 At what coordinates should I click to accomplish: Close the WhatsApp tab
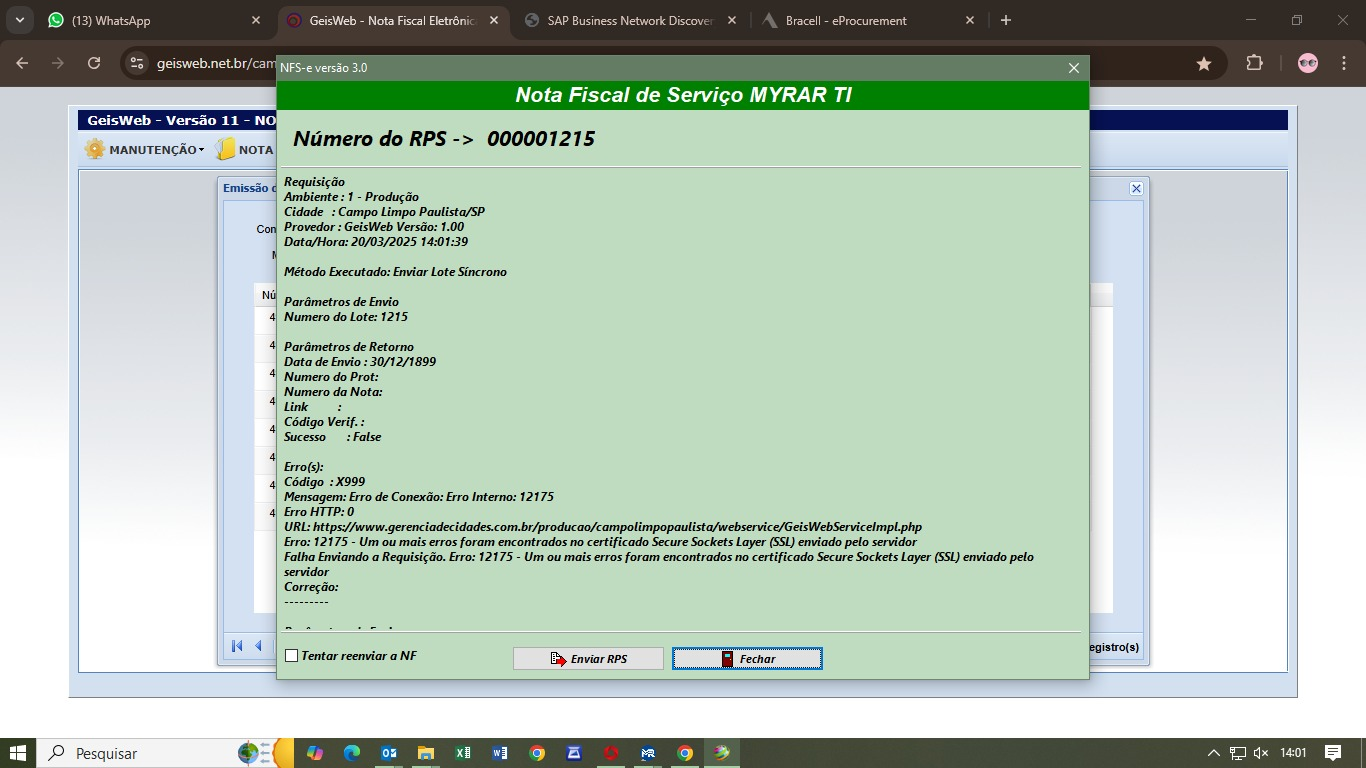(x=256, y=20)
